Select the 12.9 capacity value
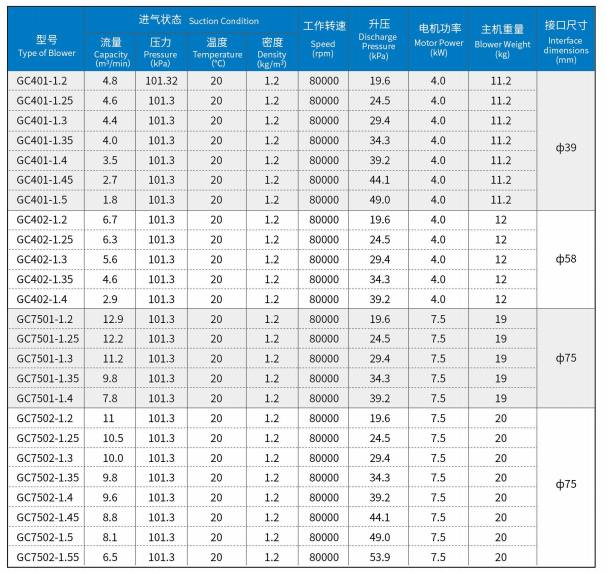This screenshot has height=574, width=607. 113,319
